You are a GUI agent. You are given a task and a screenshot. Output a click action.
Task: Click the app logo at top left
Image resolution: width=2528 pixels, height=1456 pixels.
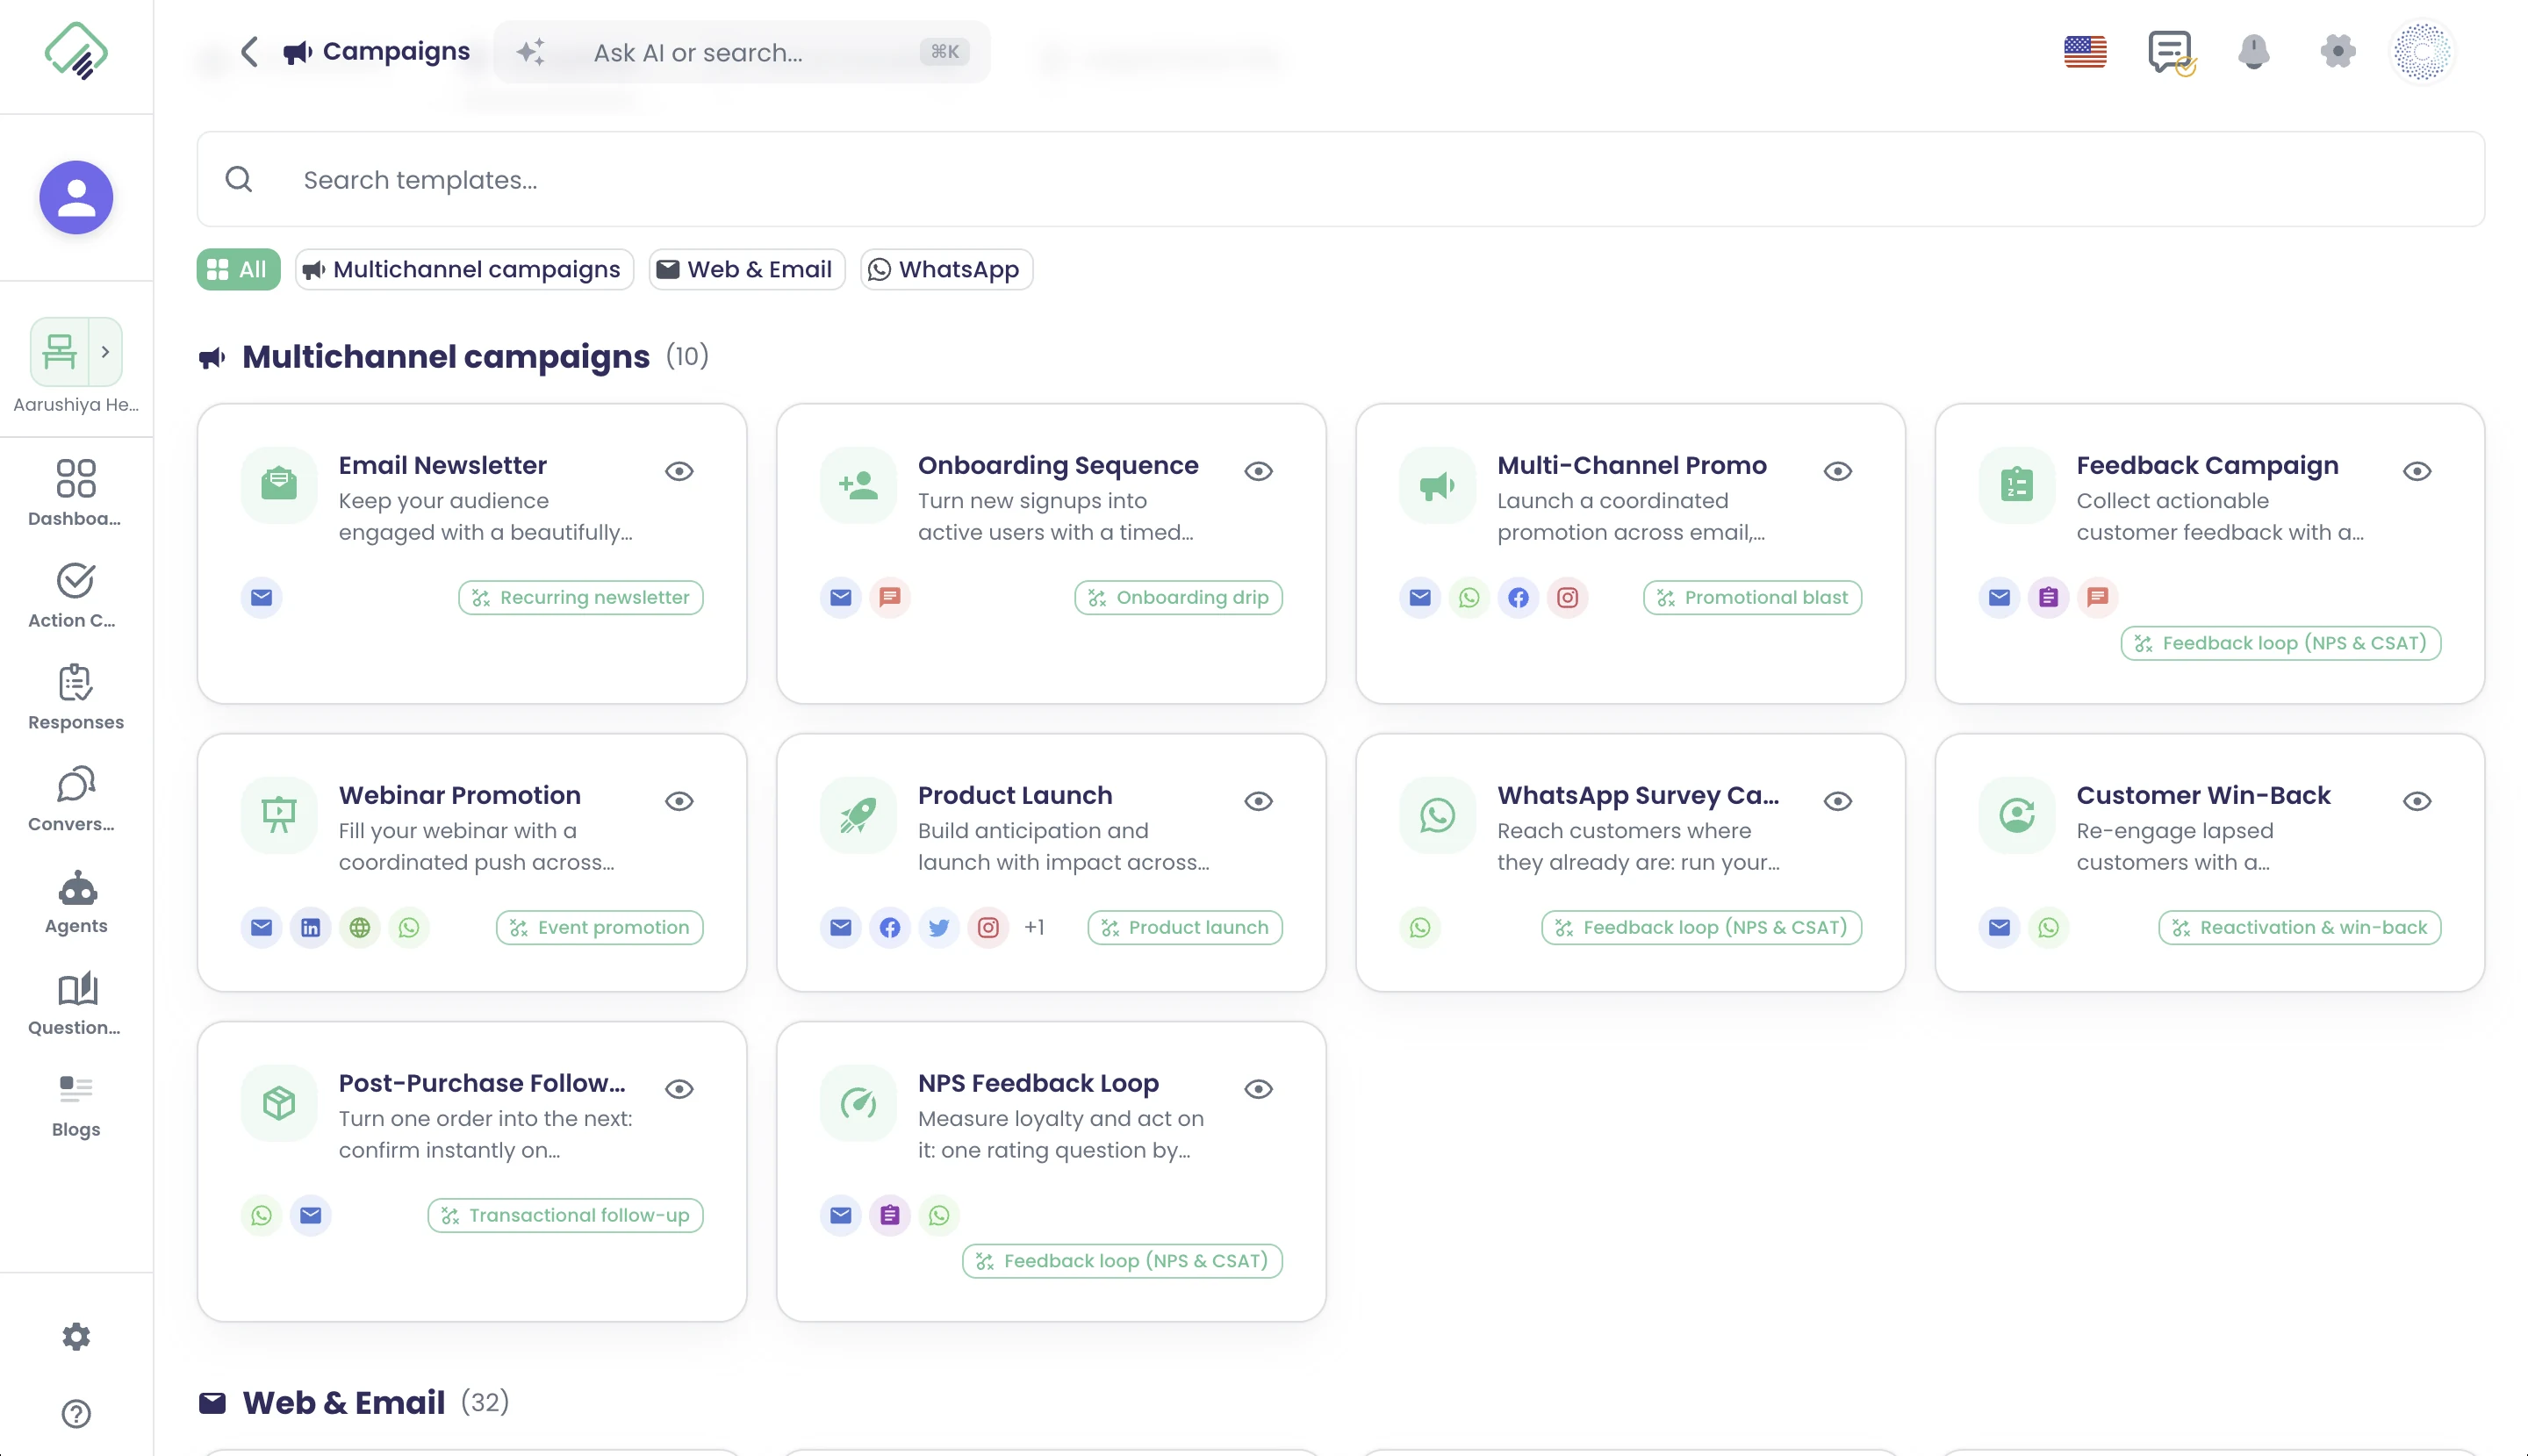click(76, 50)
